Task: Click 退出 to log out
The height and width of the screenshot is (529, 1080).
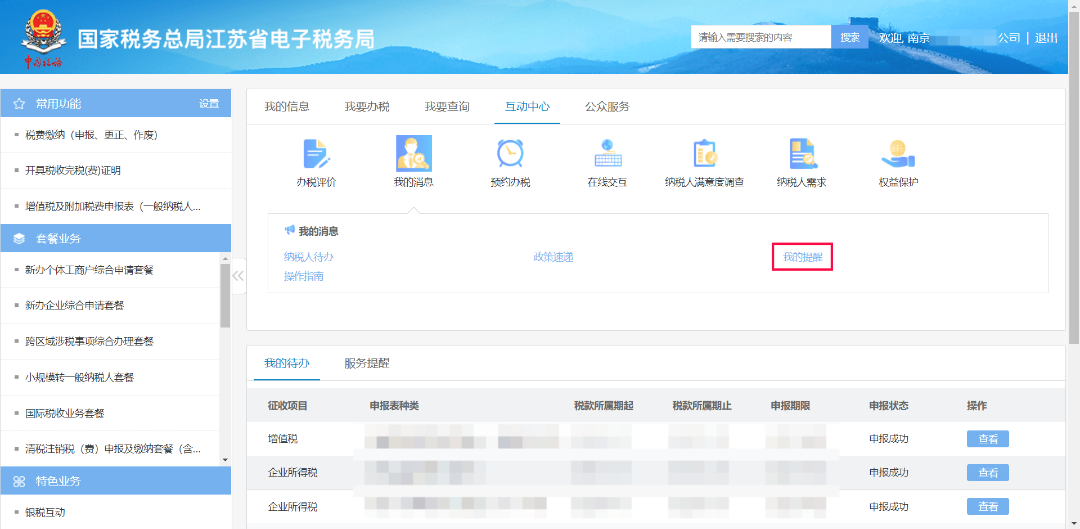Action: (x=1046, y=38)
